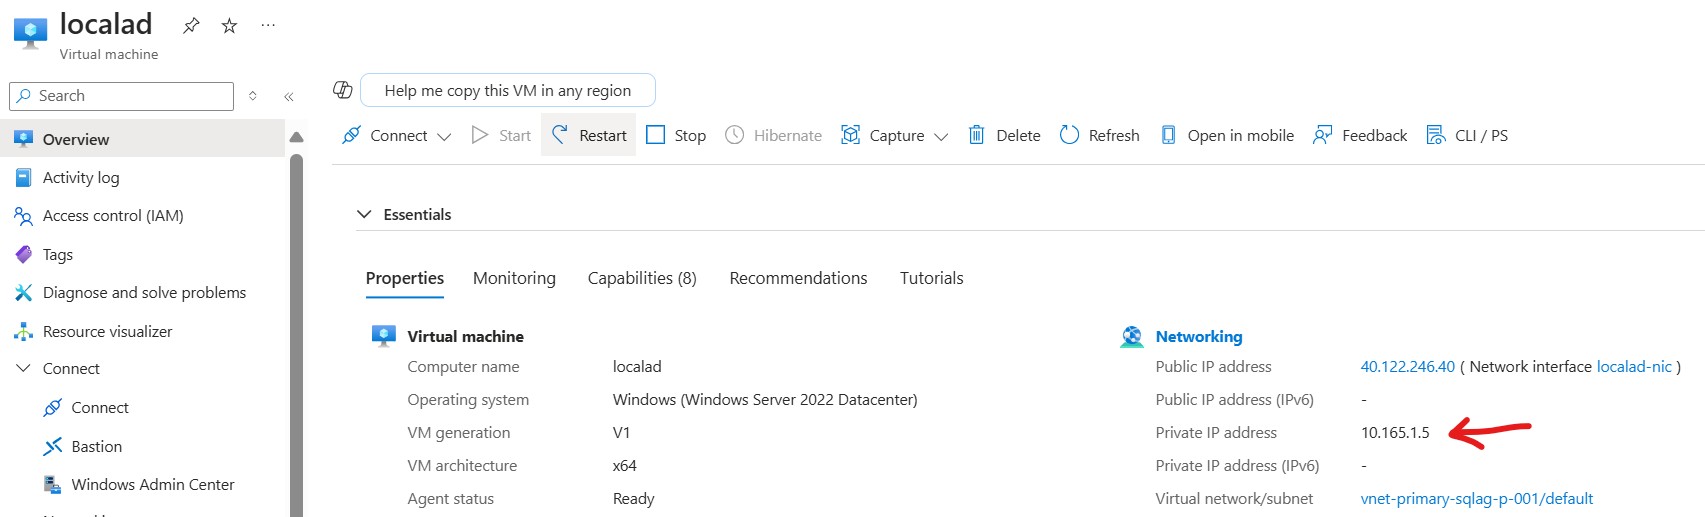Click the localad virtual machine icon in header

(30, 33)
